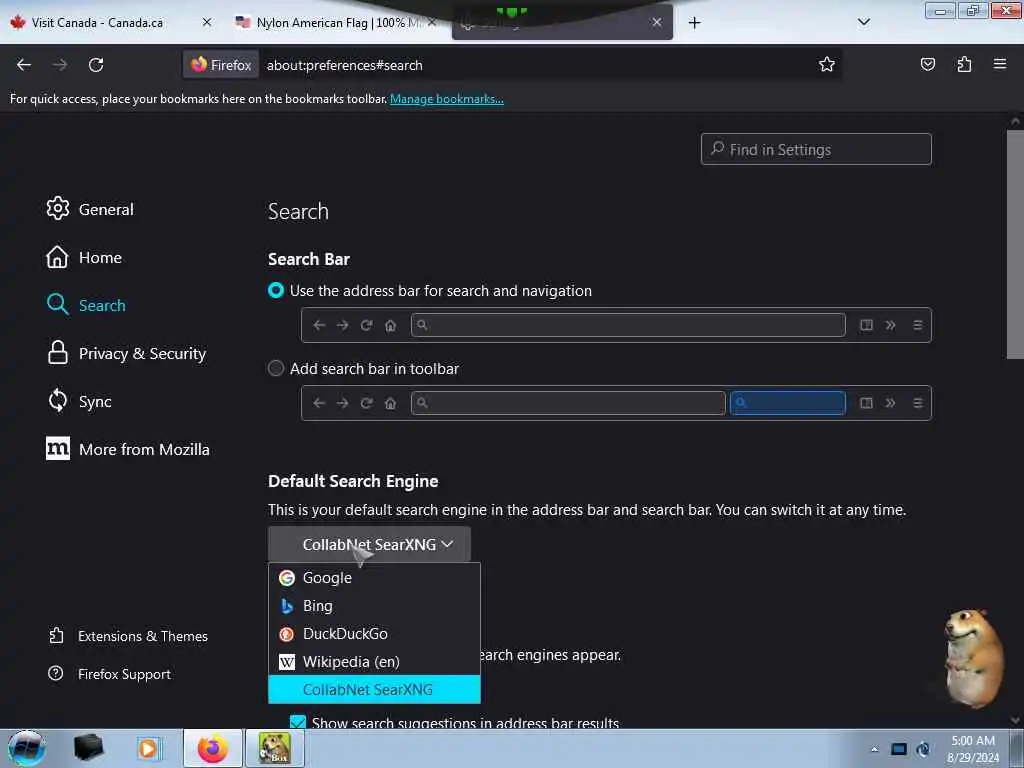
Task: Open the Firefox taskbar button
Action: 213,748
